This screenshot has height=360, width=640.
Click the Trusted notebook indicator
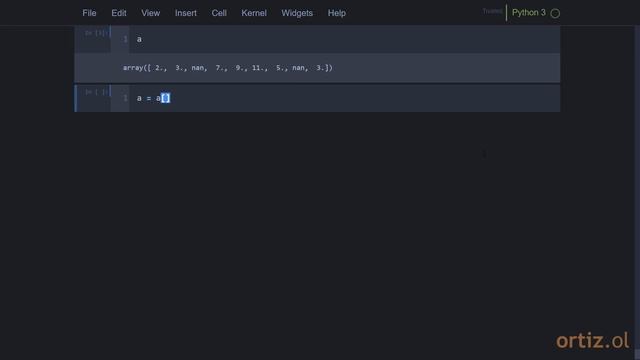[492, 11]
